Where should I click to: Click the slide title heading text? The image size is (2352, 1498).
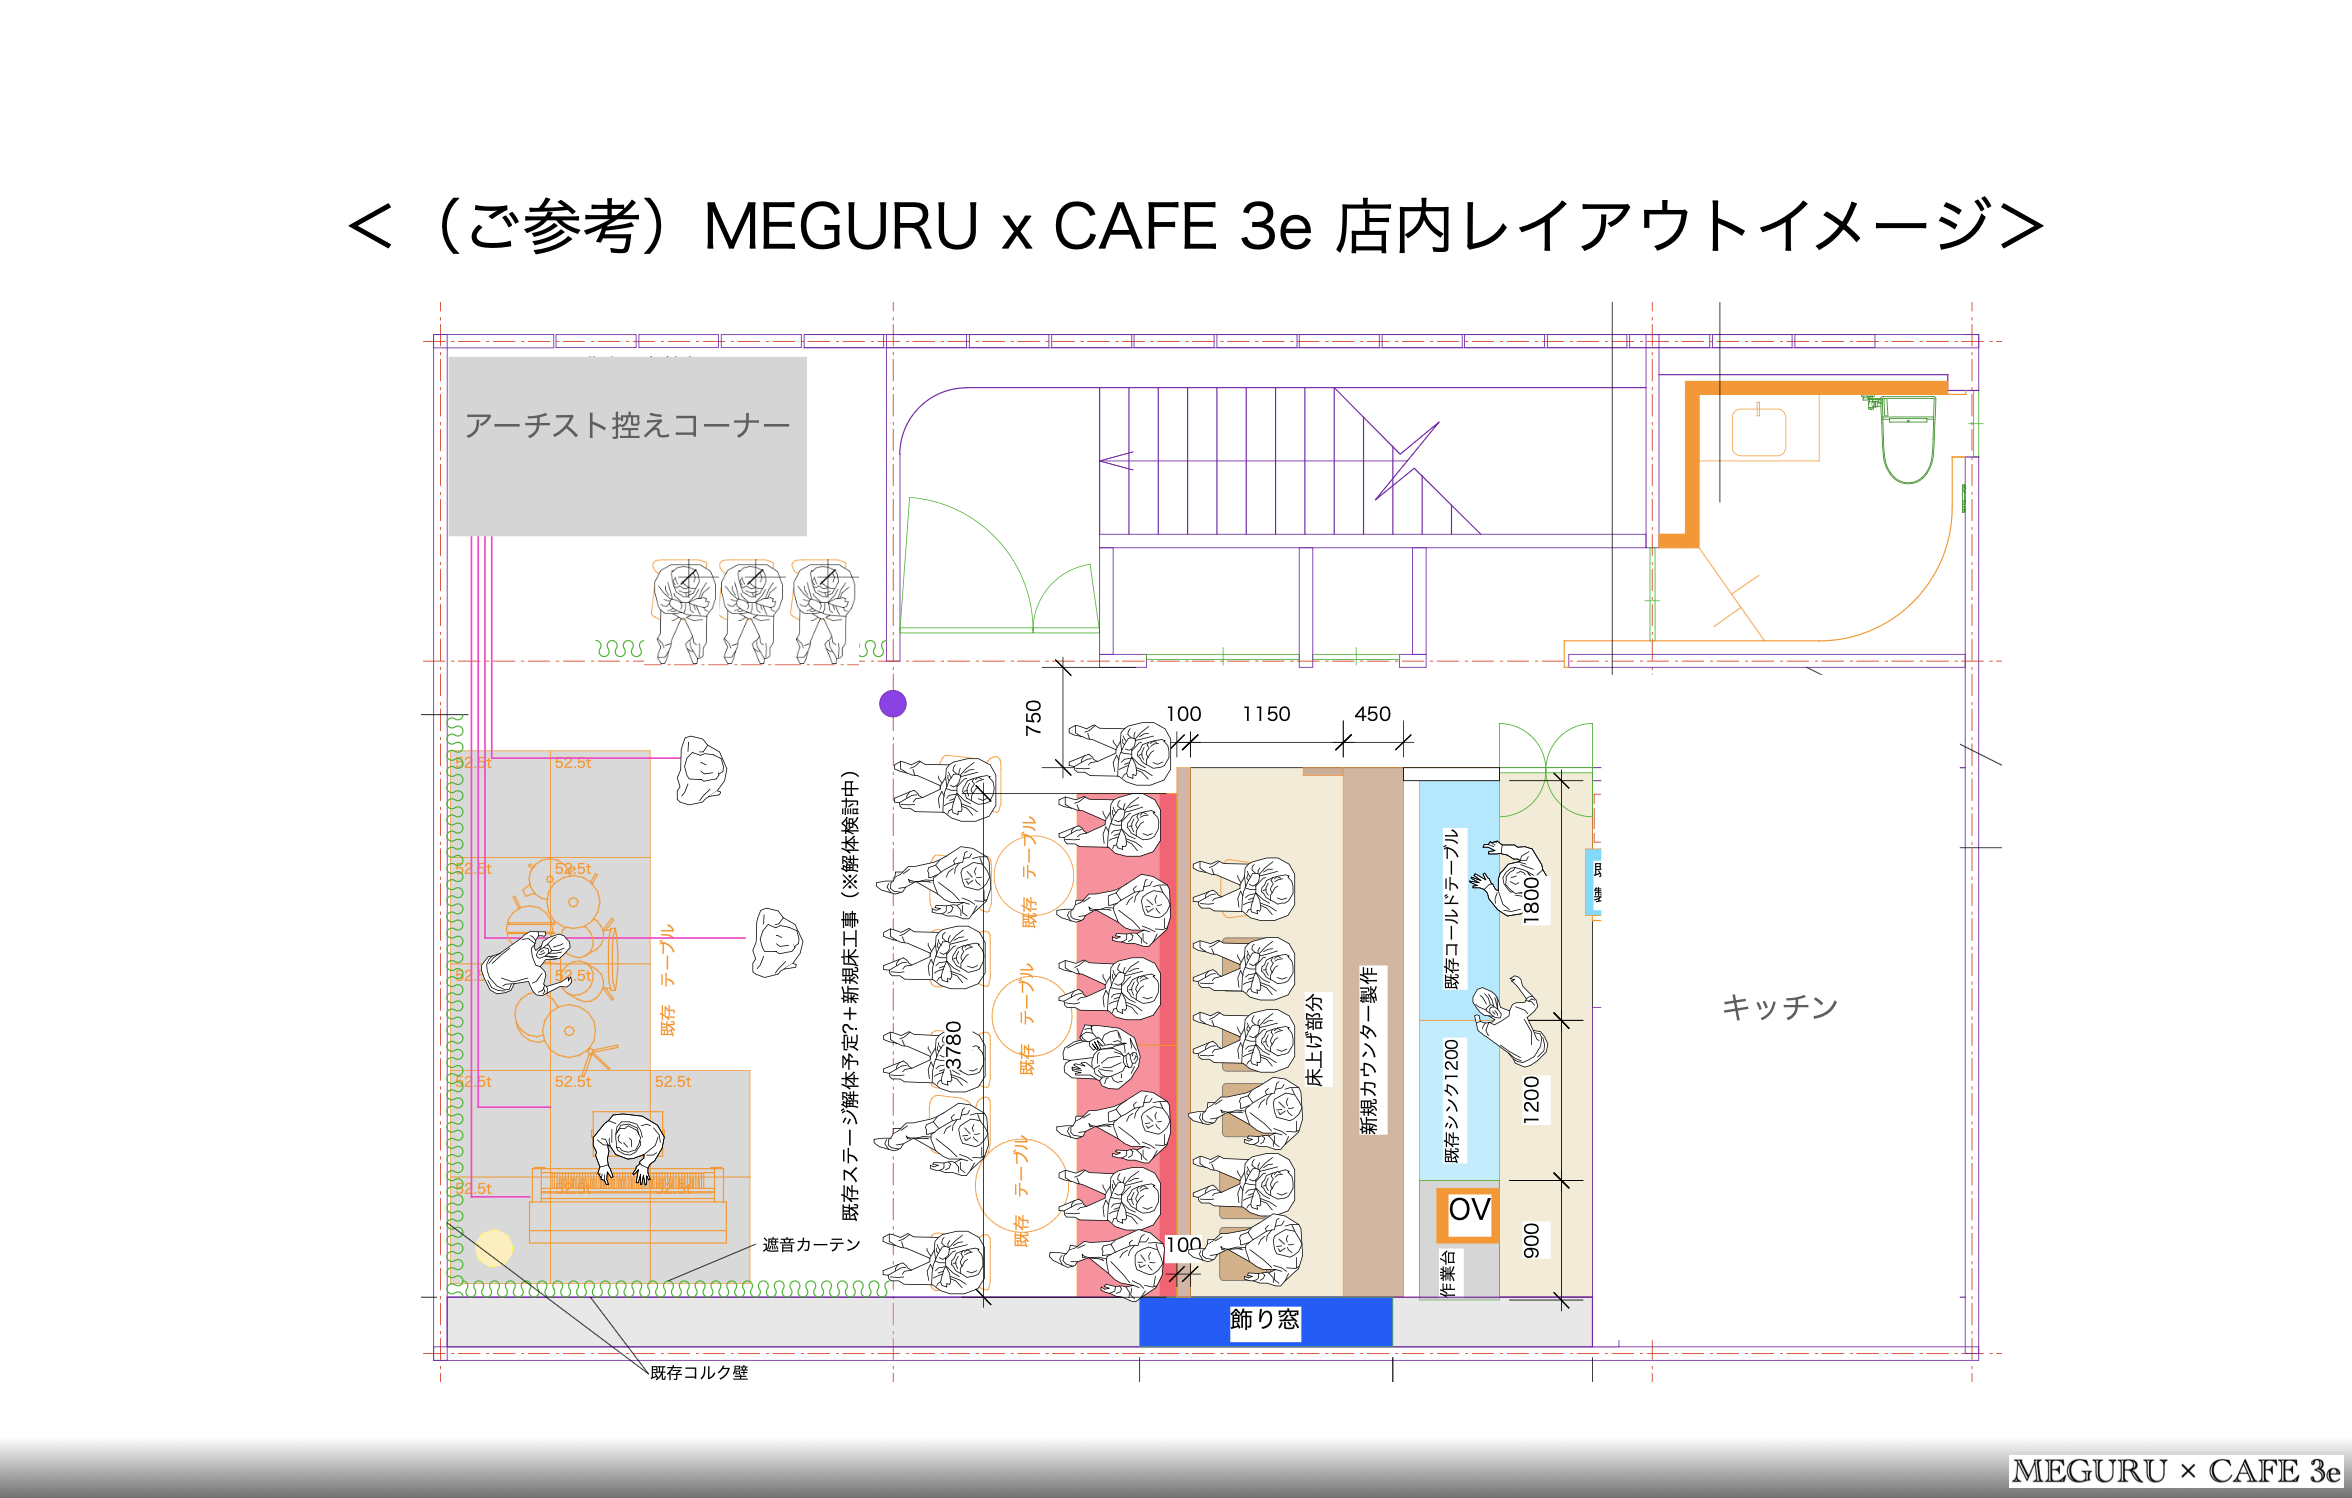coord(1195,226)
